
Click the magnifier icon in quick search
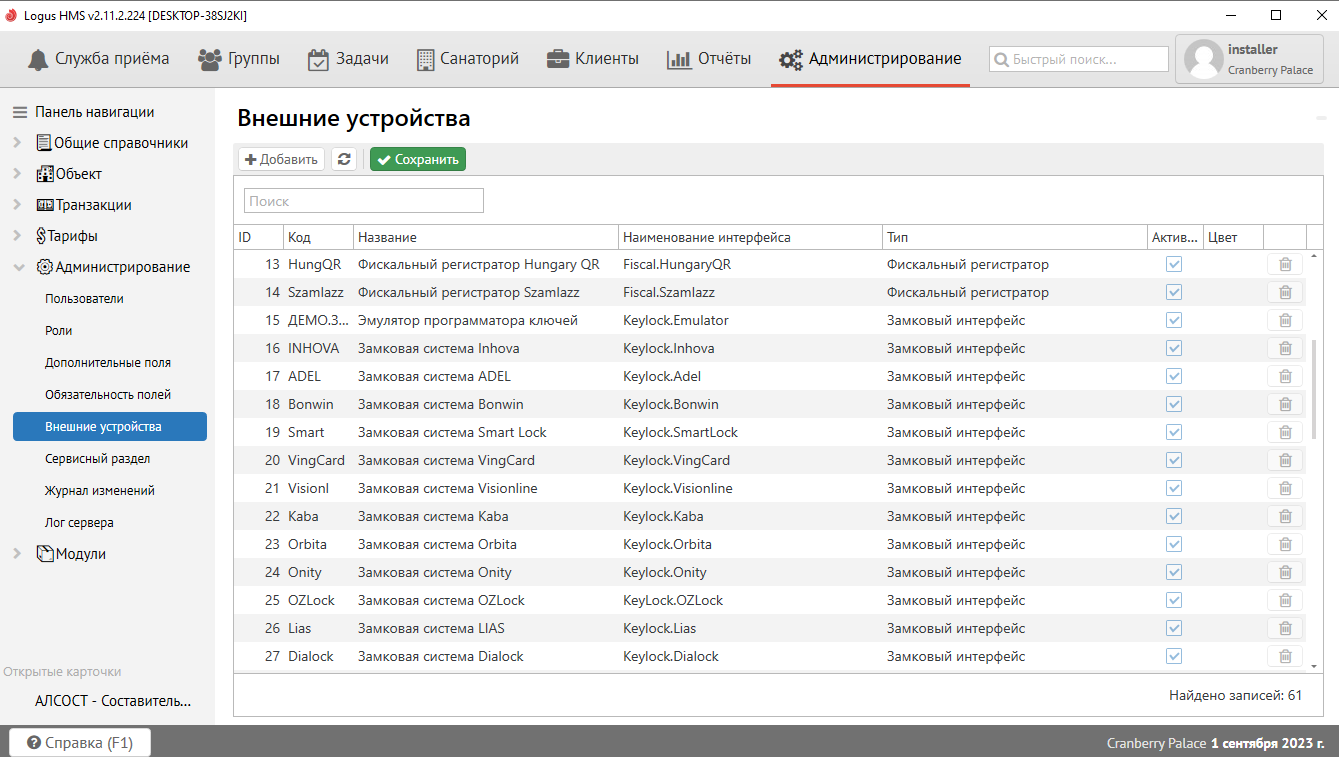pos(1001,60)
